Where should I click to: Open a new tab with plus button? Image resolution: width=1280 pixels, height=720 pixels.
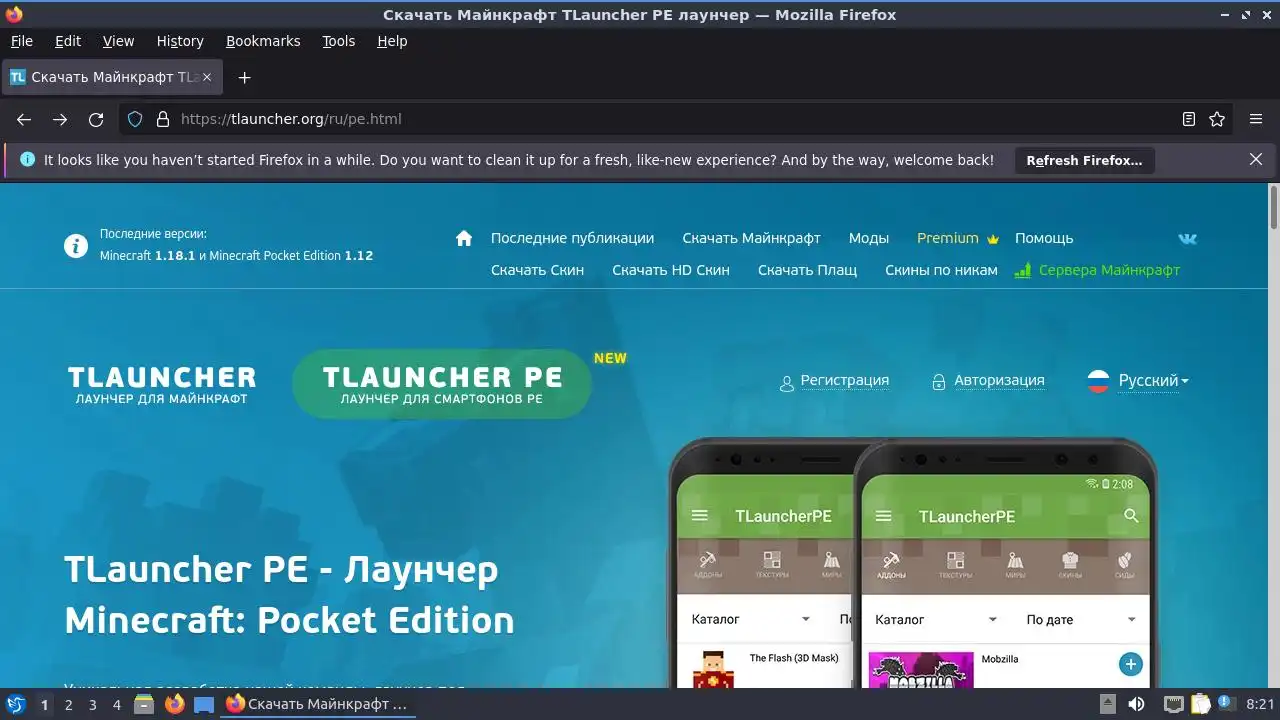244,77
